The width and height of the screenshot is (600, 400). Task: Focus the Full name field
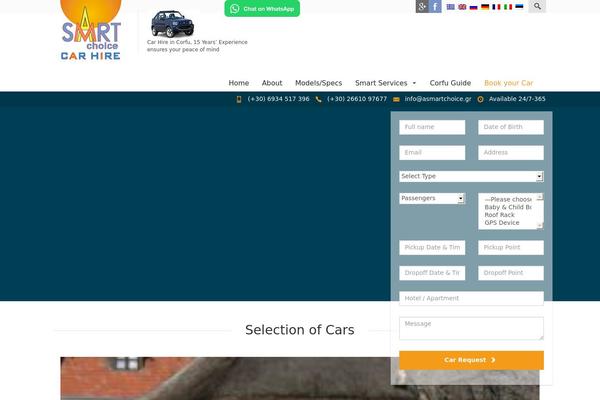coord(432,127)
